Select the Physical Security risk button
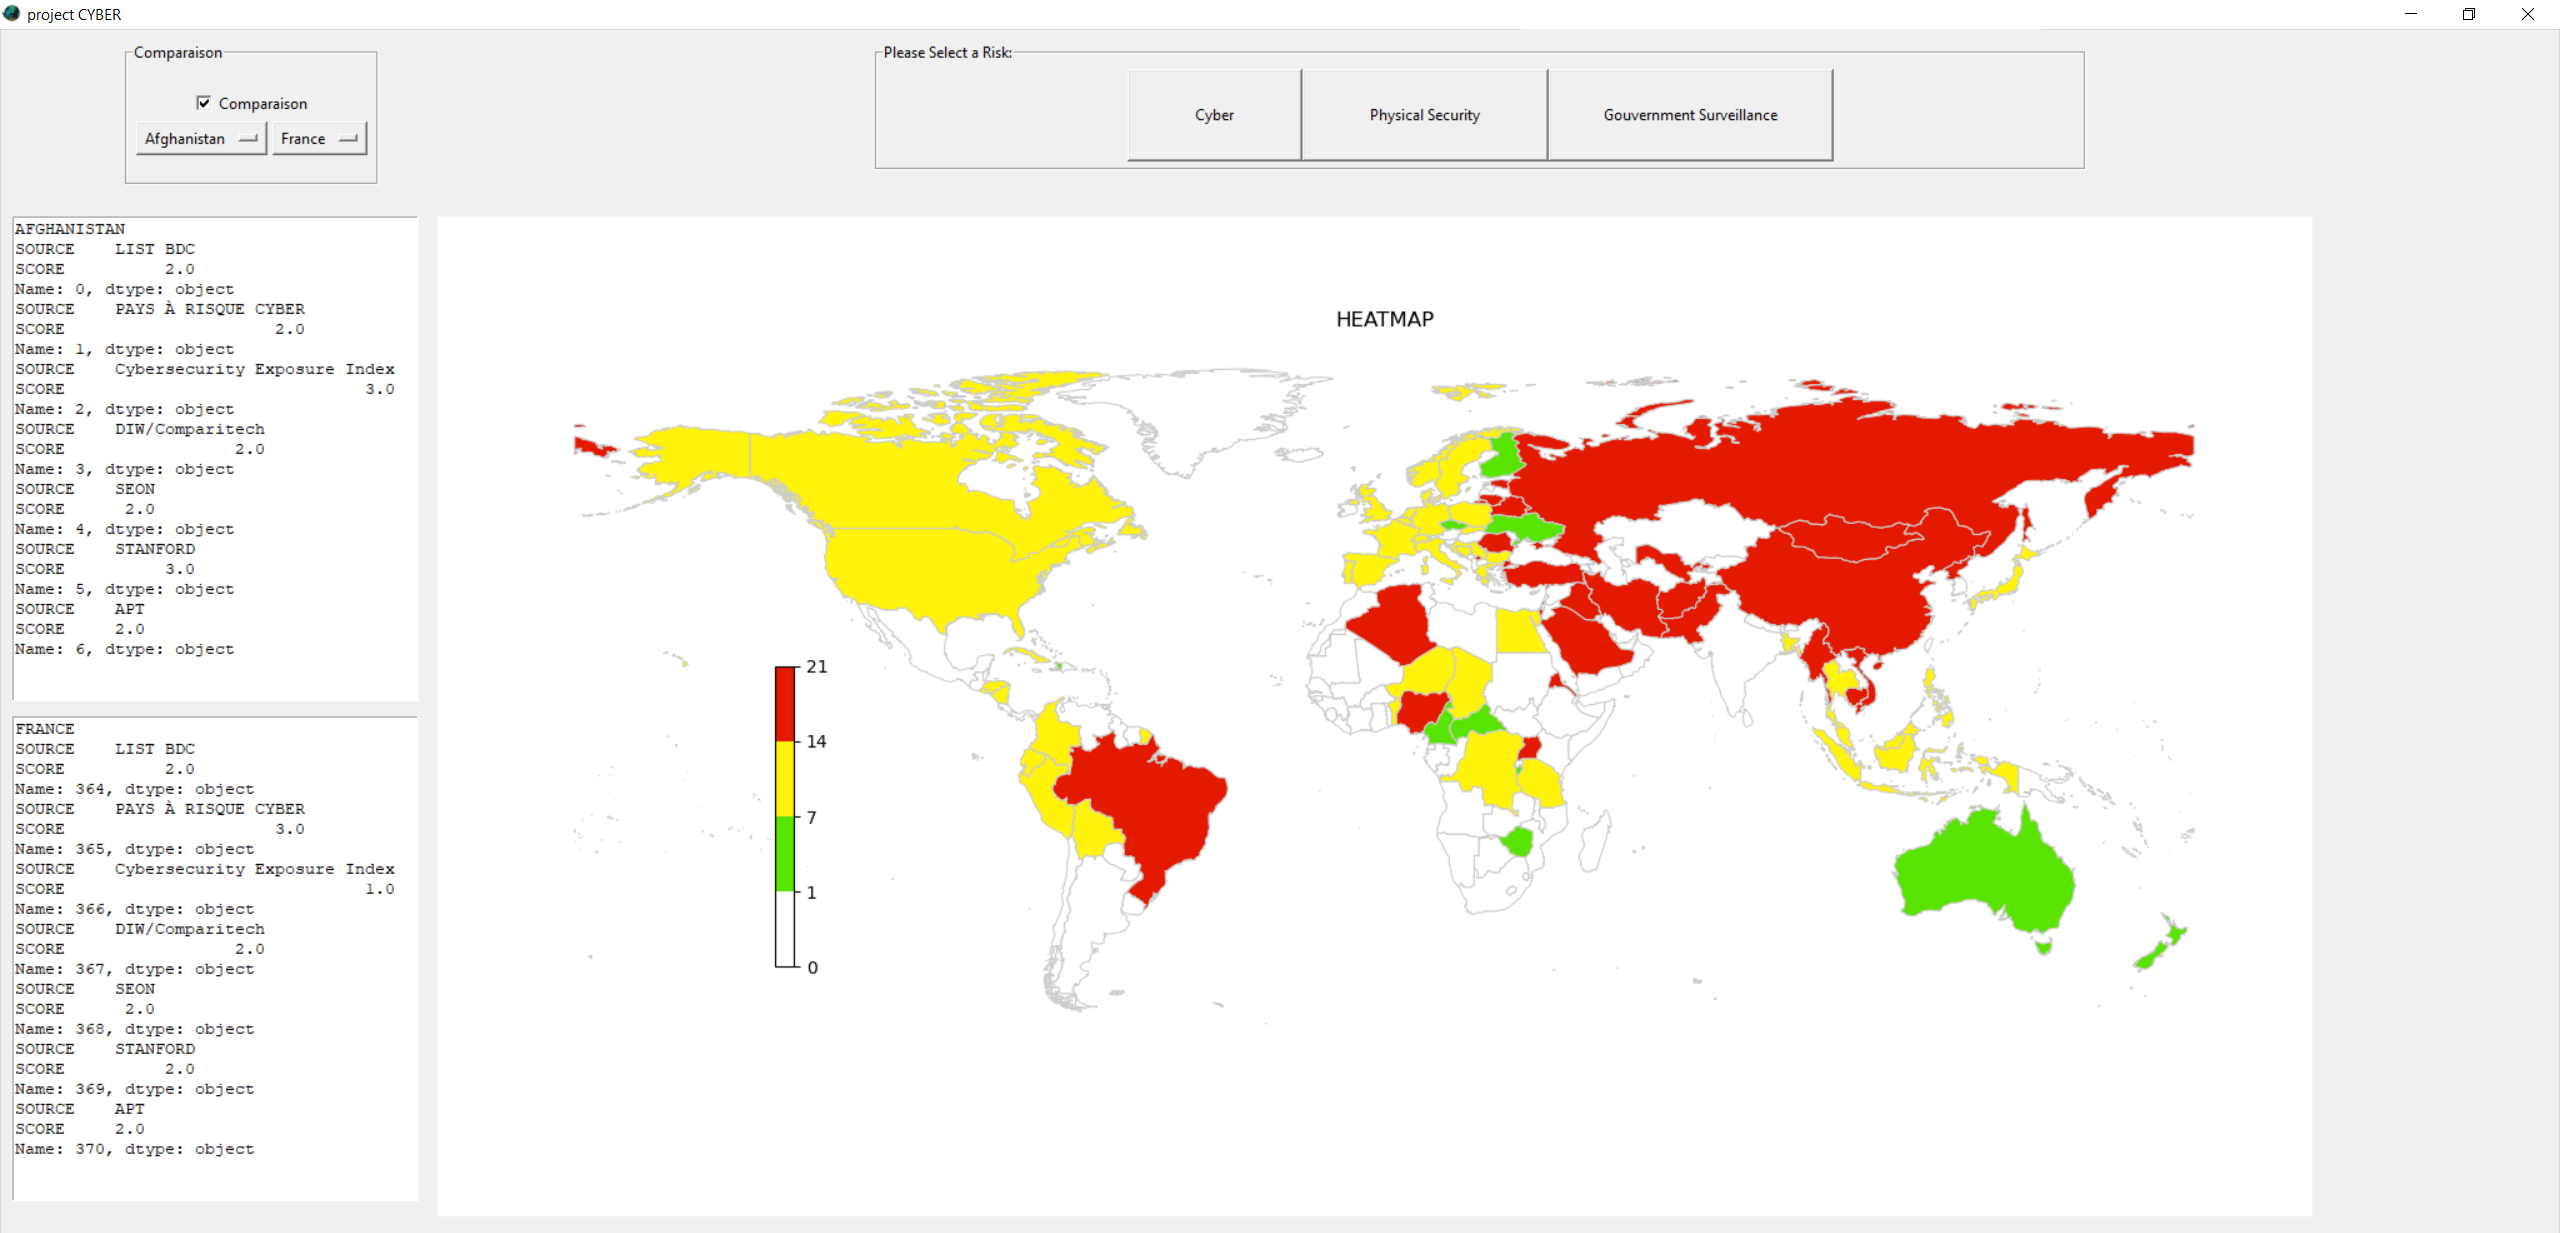This screenshot has width=2560, height=1233. (x=1424, y=114)
